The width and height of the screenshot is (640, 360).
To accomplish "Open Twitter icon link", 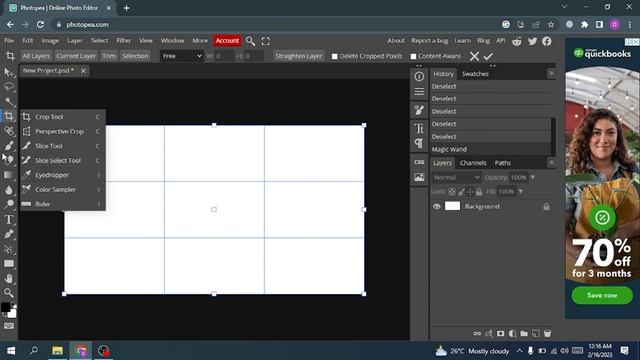I will click(532, 41).
